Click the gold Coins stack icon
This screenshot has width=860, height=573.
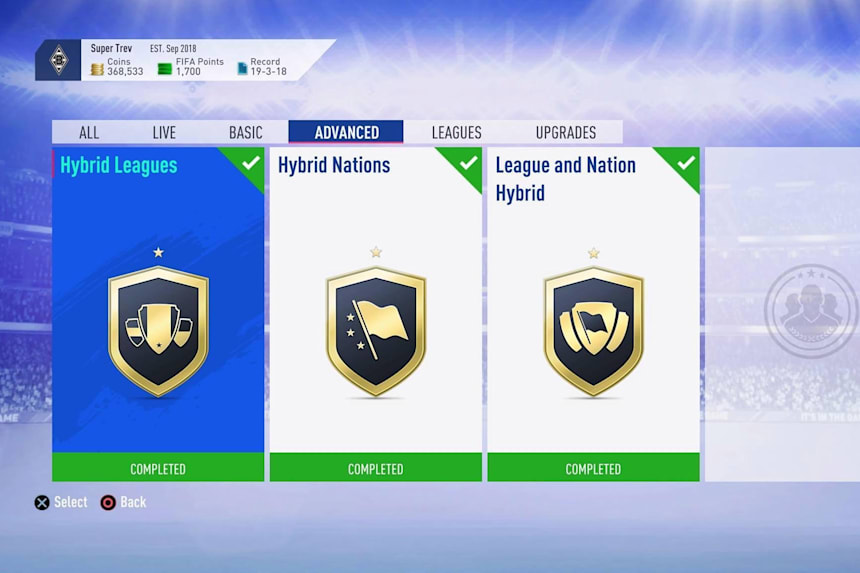[97, 70]
